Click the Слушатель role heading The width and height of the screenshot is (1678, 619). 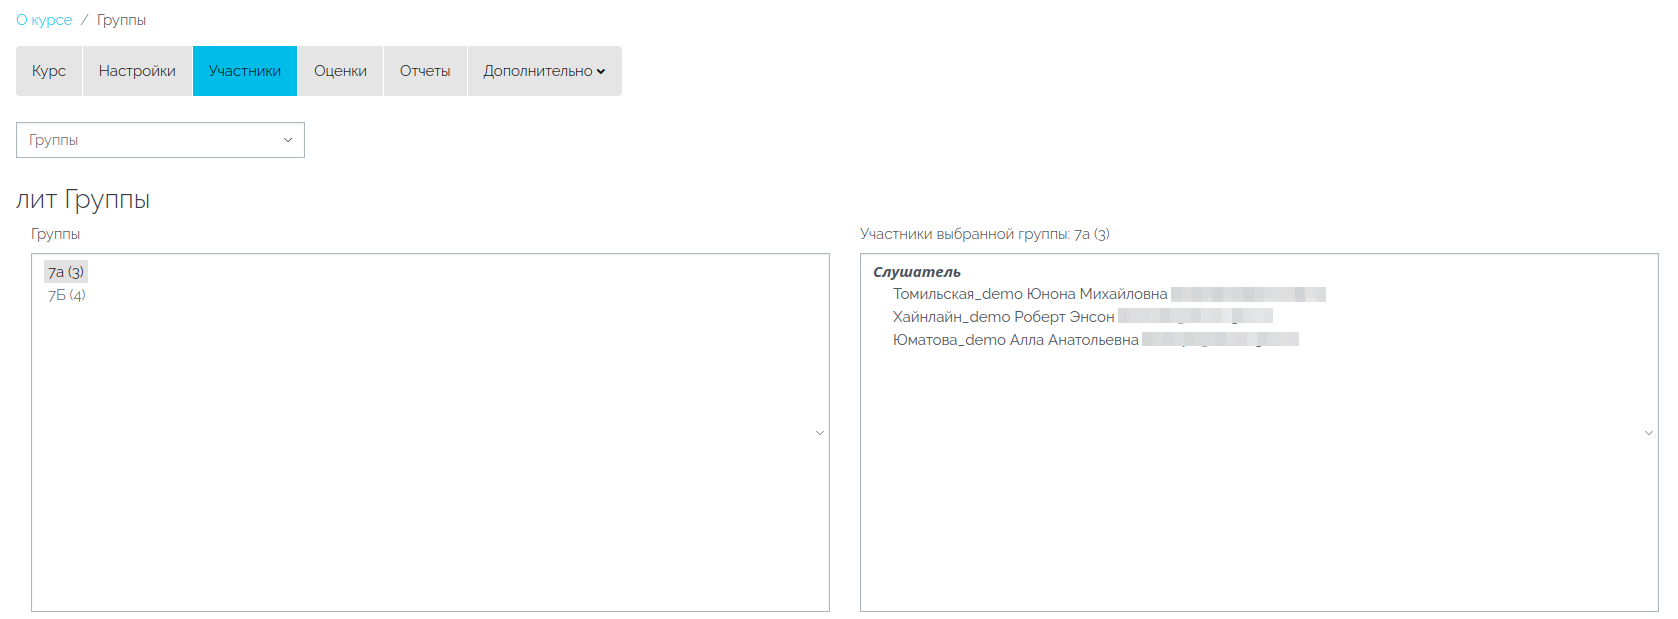pyautogui.click(x=916, y=272)
